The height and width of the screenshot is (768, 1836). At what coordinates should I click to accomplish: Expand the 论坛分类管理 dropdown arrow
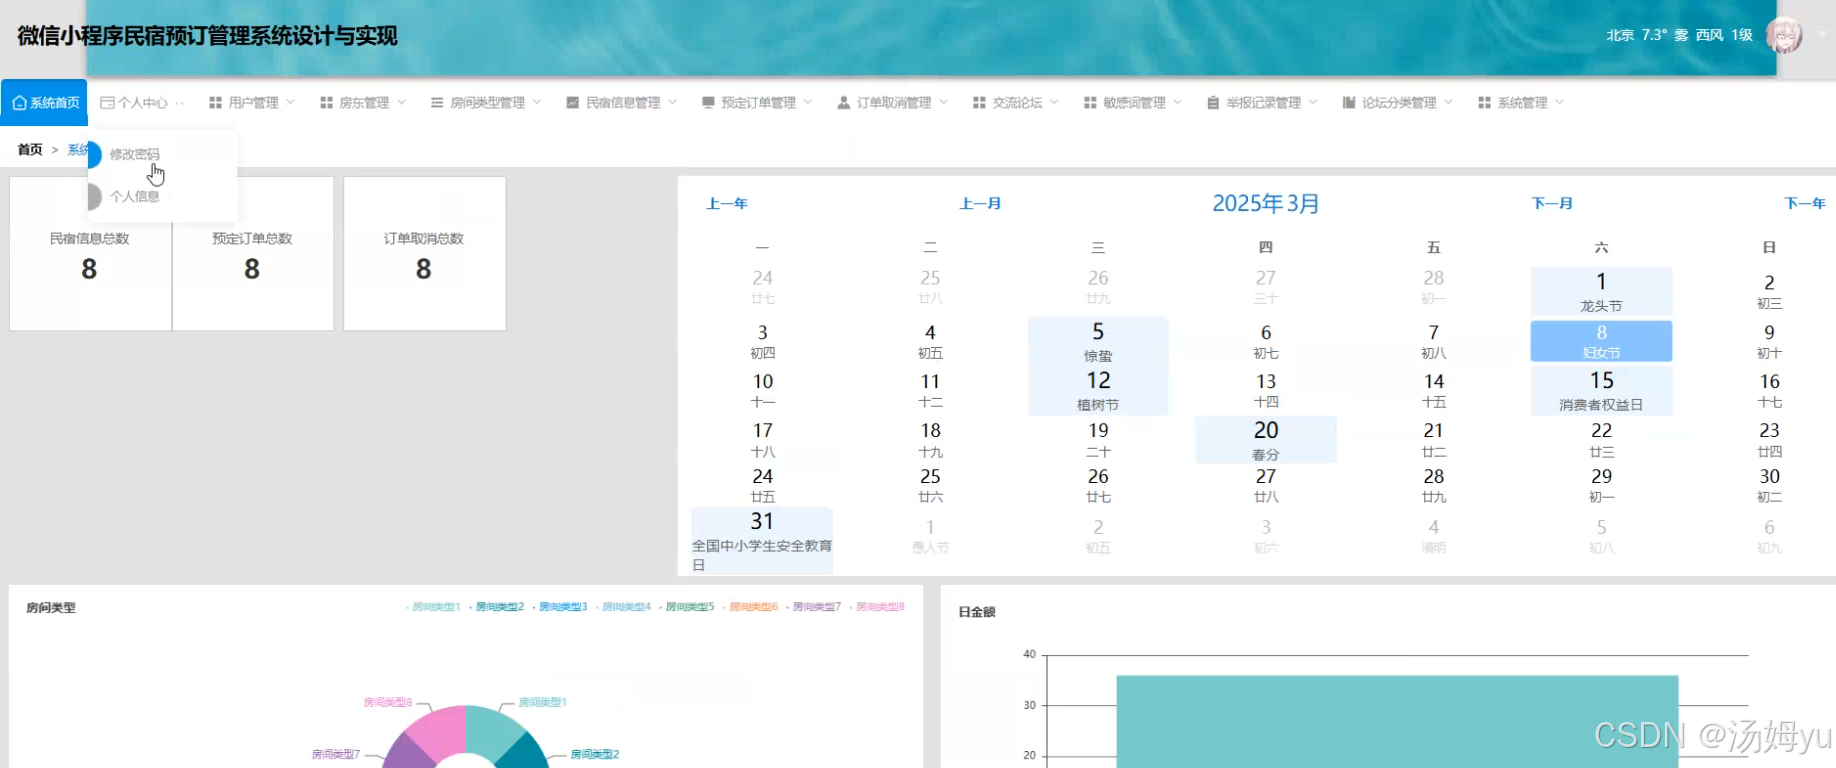(x=1449, y=102)
